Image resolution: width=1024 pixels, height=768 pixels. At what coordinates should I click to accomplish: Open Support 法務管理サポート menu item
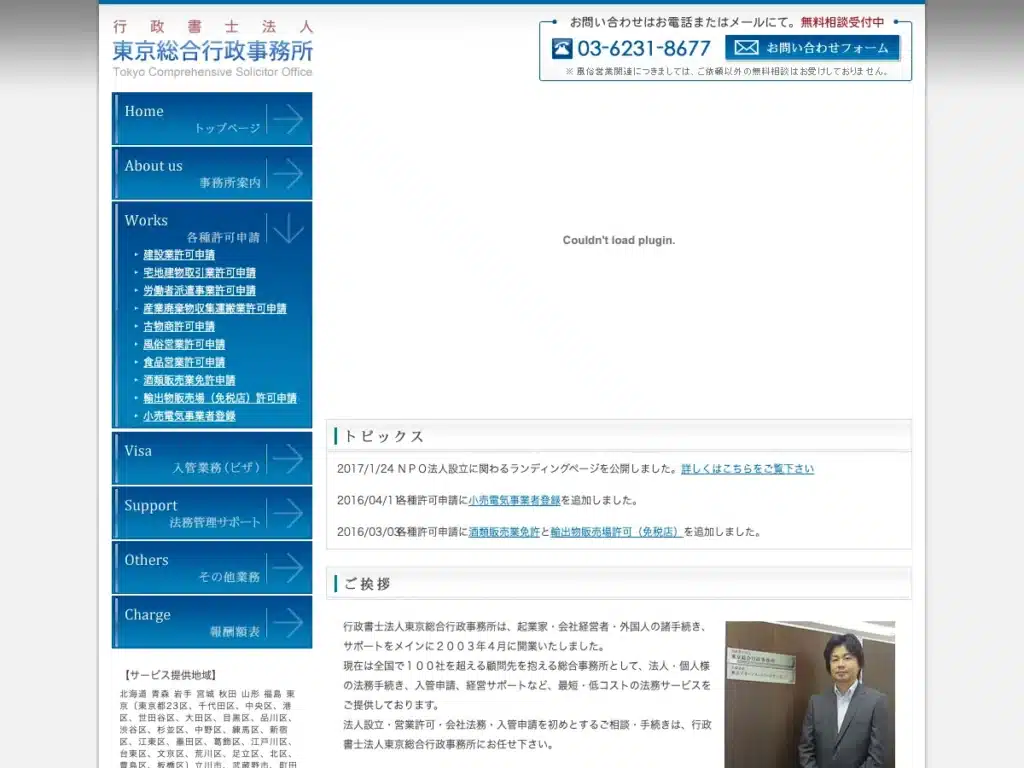(x=212, y=513)
